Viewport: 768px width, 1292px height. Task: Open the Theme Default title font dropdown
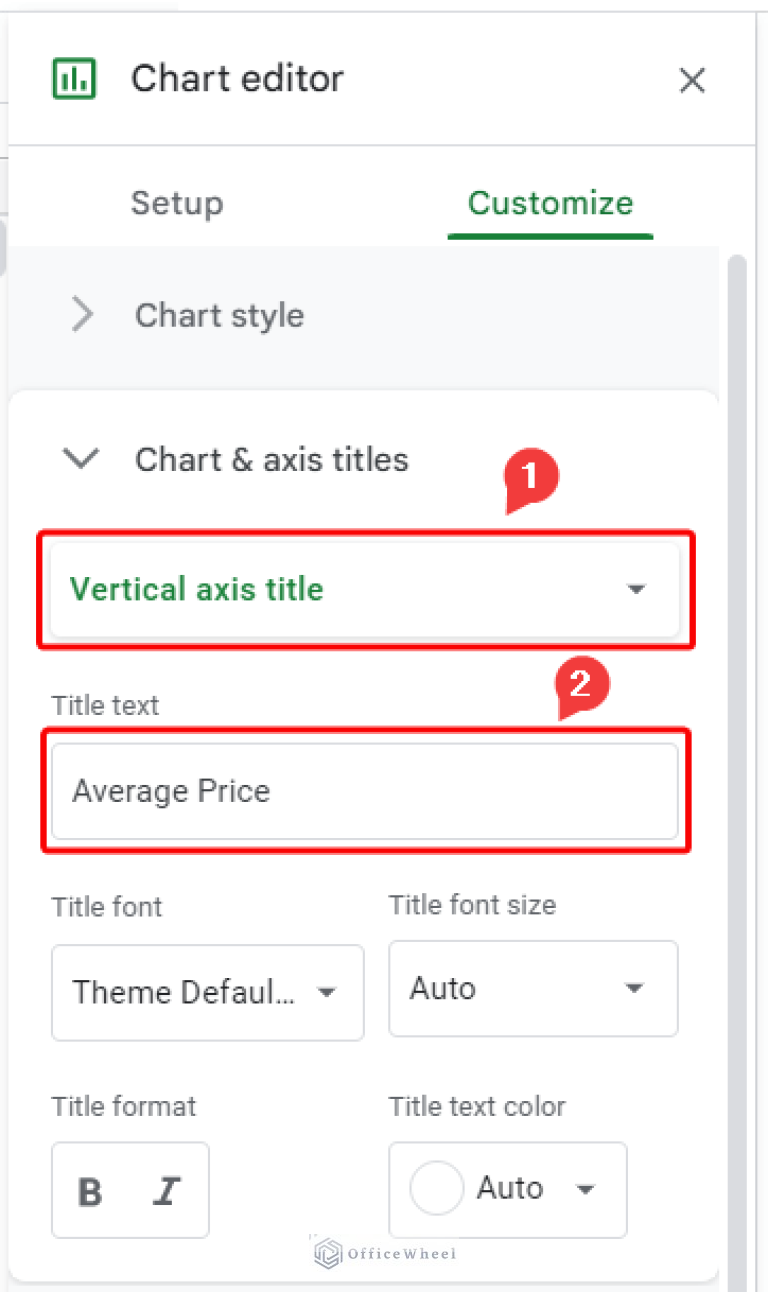[x=207, y=992]
